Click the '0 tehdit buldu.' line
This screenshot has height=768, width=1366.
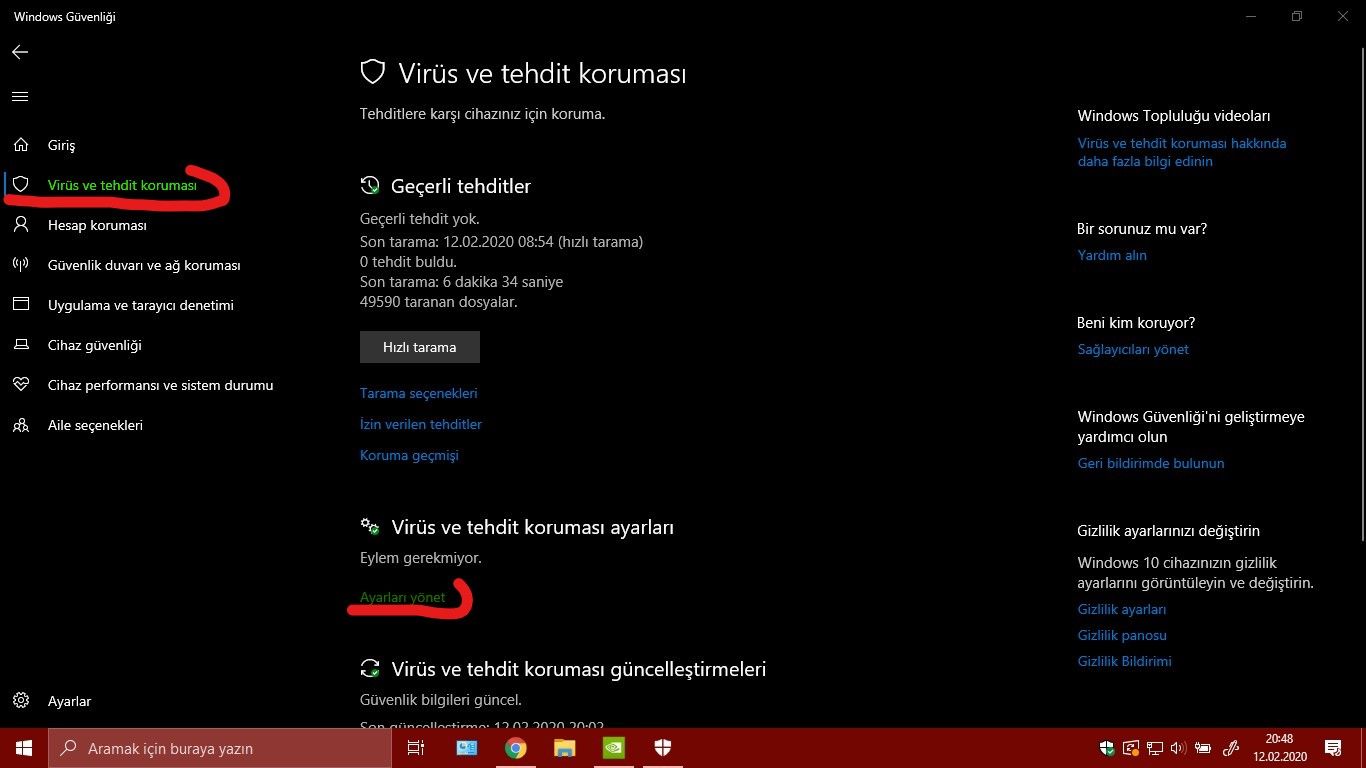point(408,262)
